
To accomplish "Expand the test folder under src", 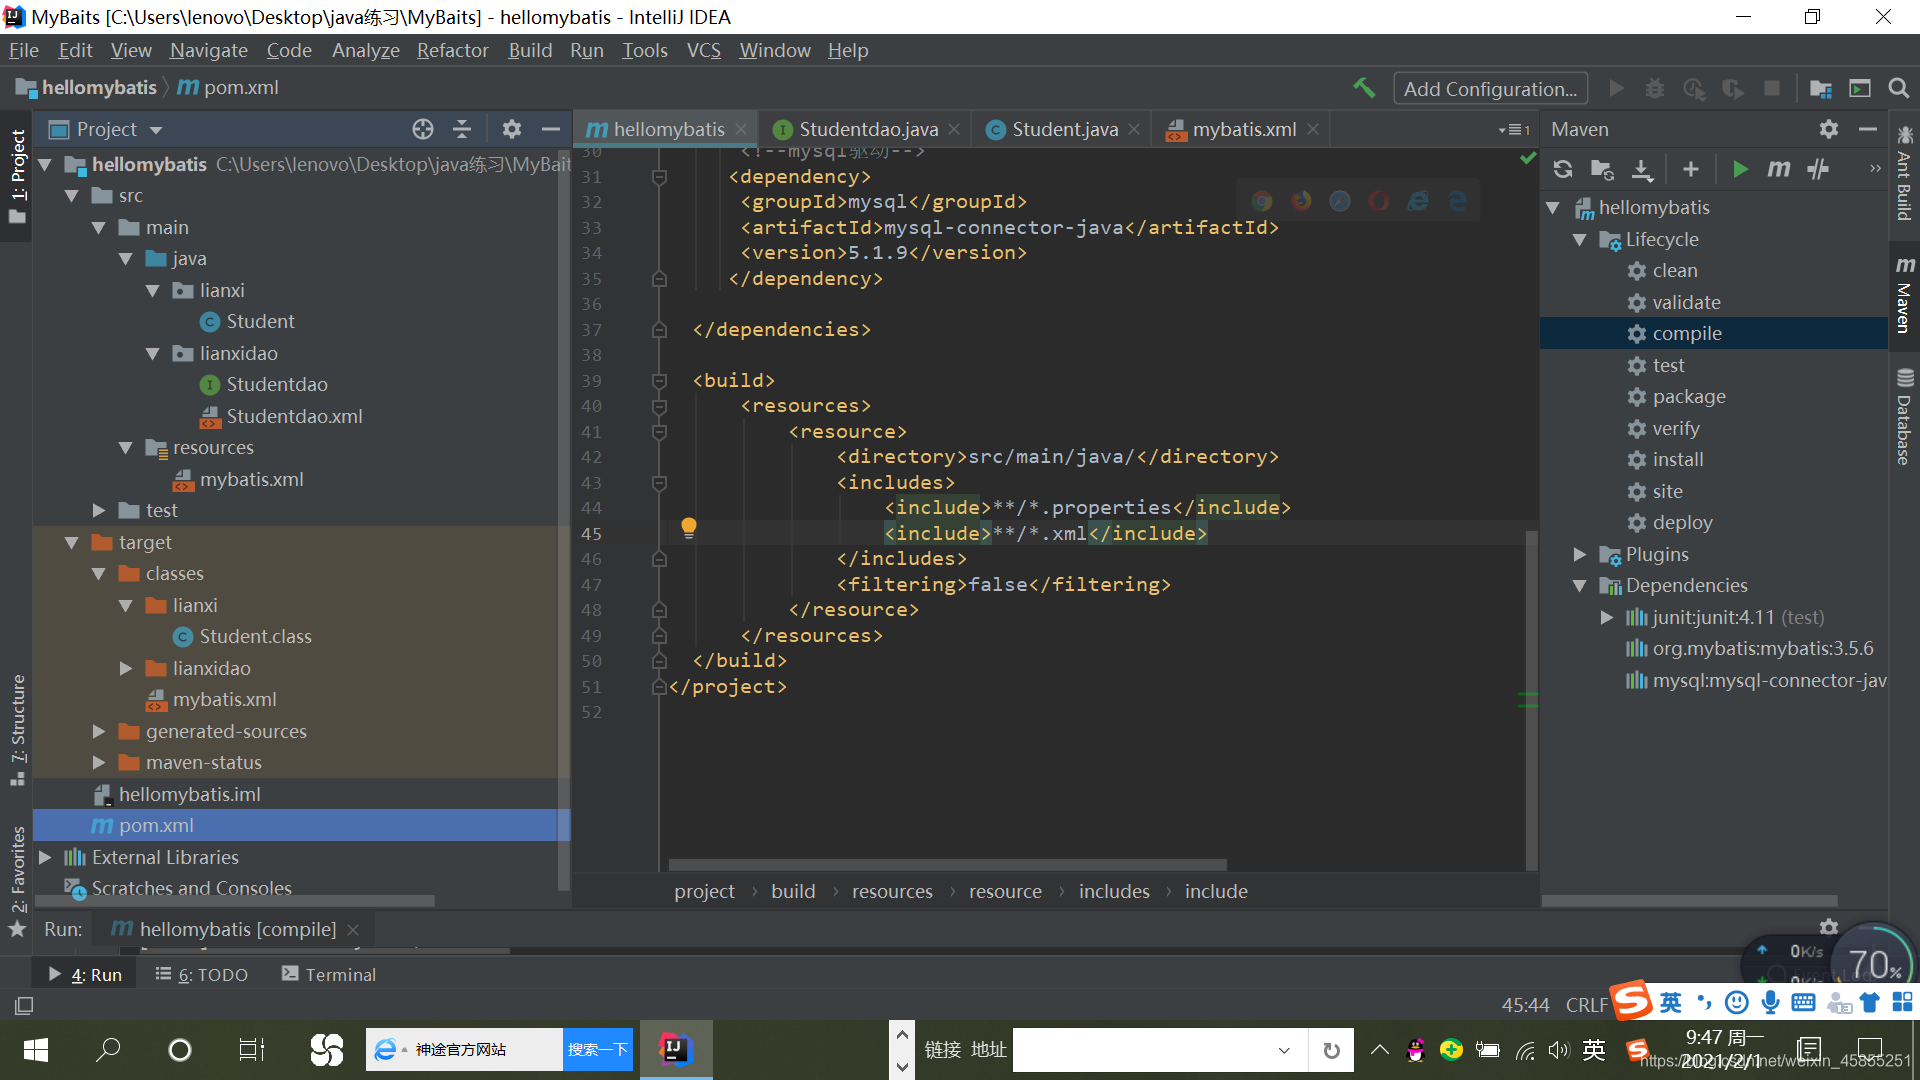I will pos(99,511).
